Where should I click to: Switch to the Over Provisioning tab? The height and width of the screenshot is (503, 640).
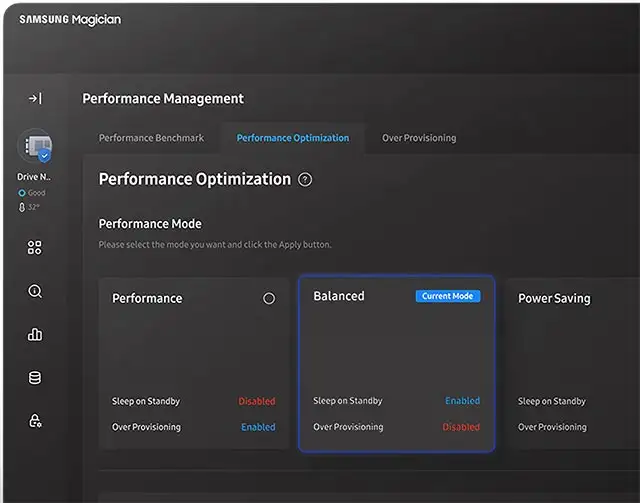(x=419, y=138)
